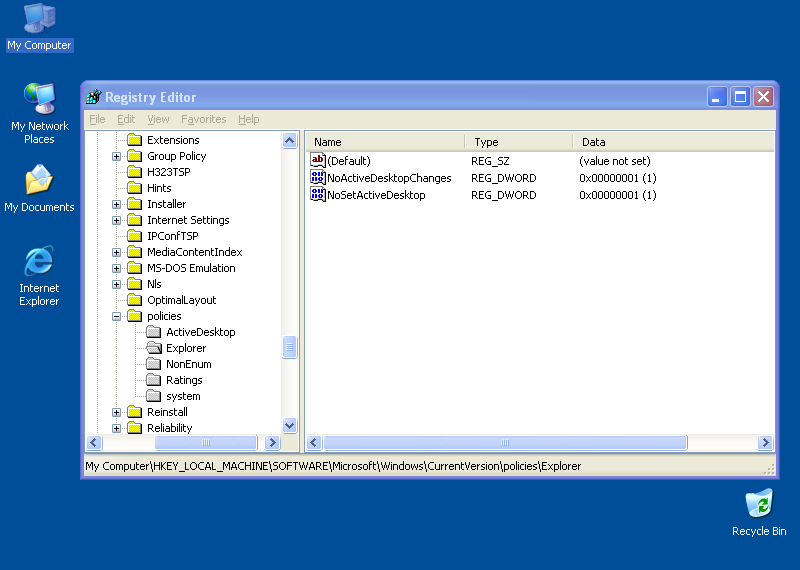This screenshot has width=800, height=570.
Task: Click the values pane horizontal scroll thumb
Action: pos(505,442)
